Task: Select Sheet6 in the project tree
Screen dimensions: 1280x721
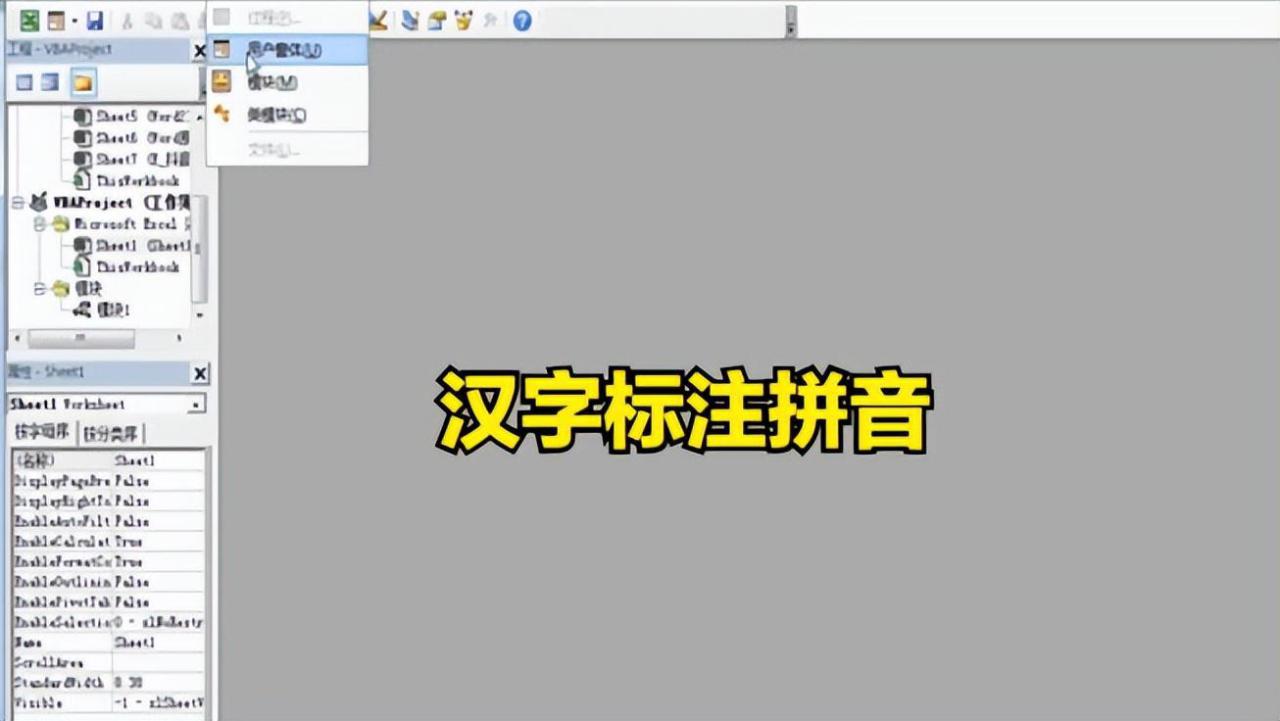Action: tap(132, 138)
